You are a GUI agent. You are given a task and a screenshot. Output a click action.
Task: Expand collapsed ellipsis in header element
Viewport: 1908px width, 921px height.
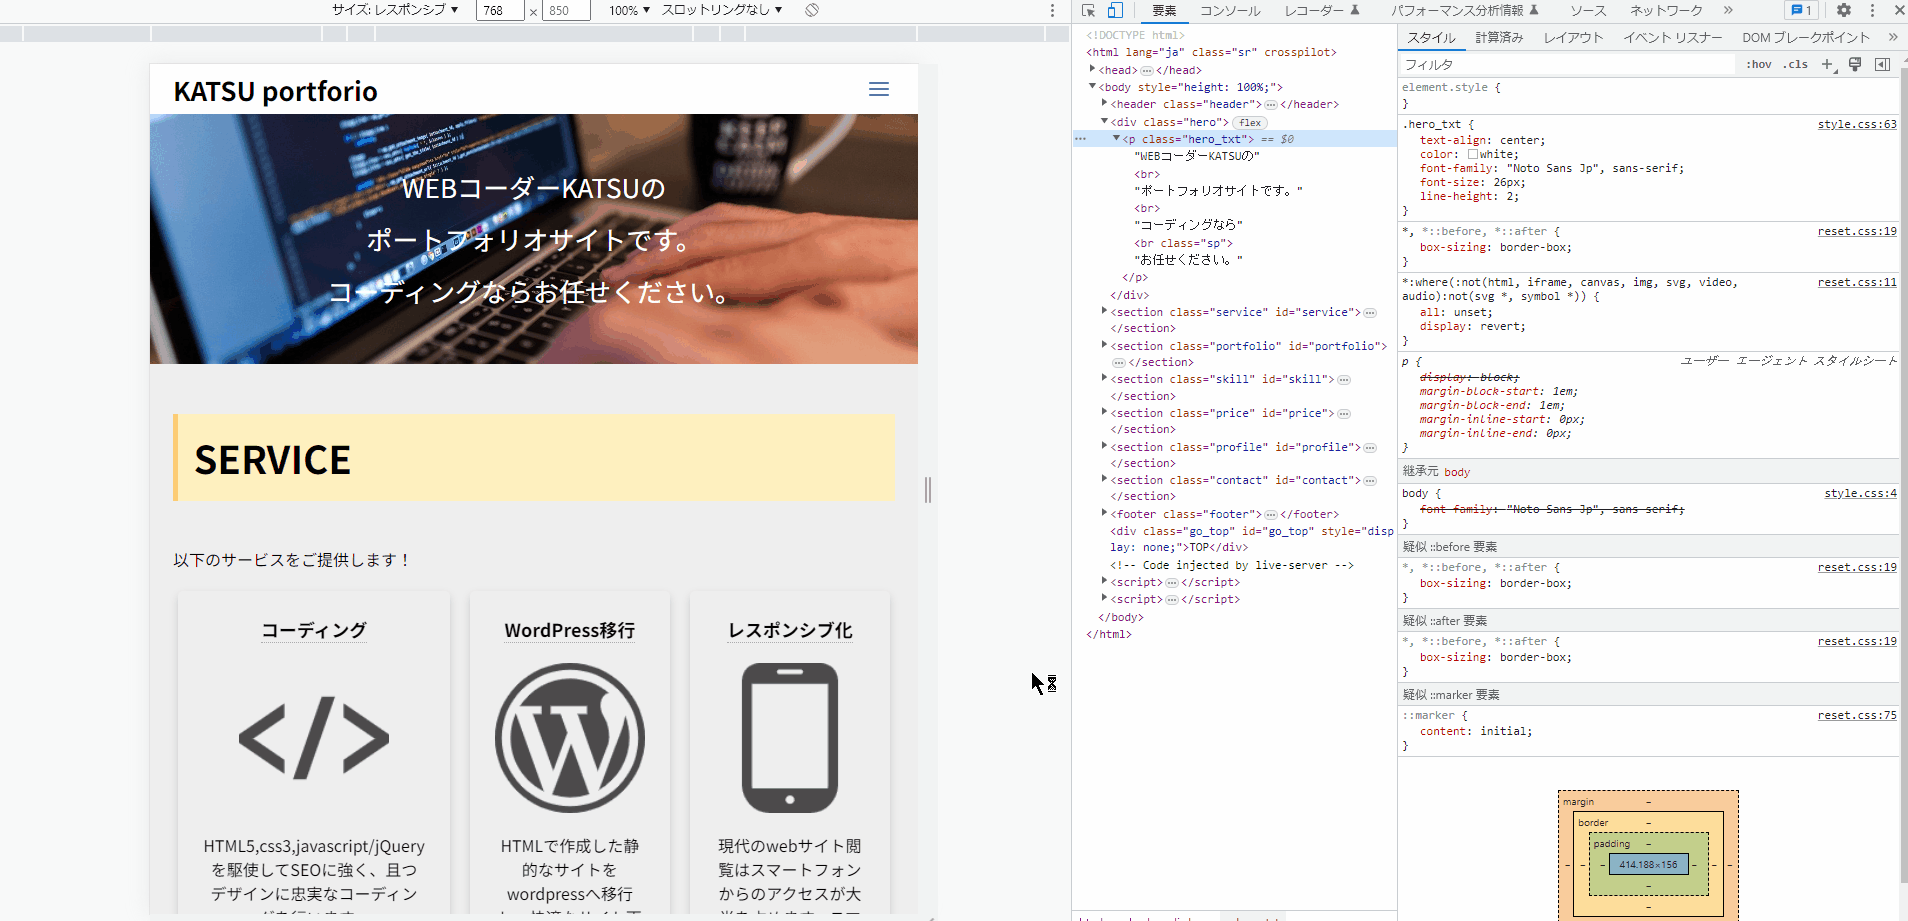click(1271, 104)
